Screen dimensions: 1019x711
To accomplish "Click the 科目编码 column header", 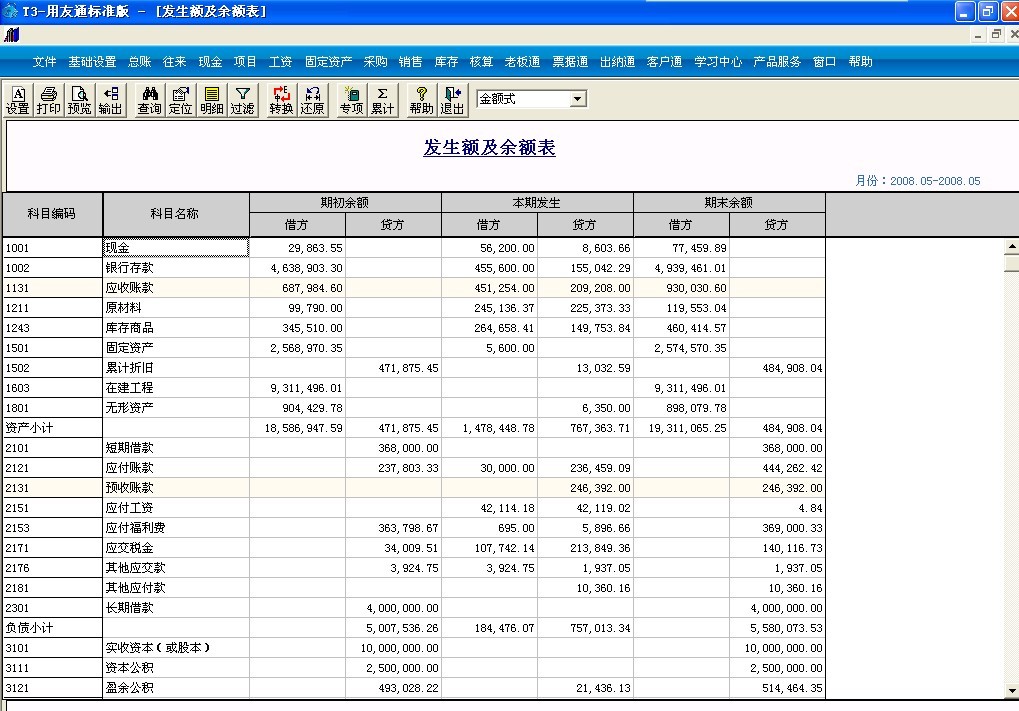I will (x=52, y=214).
